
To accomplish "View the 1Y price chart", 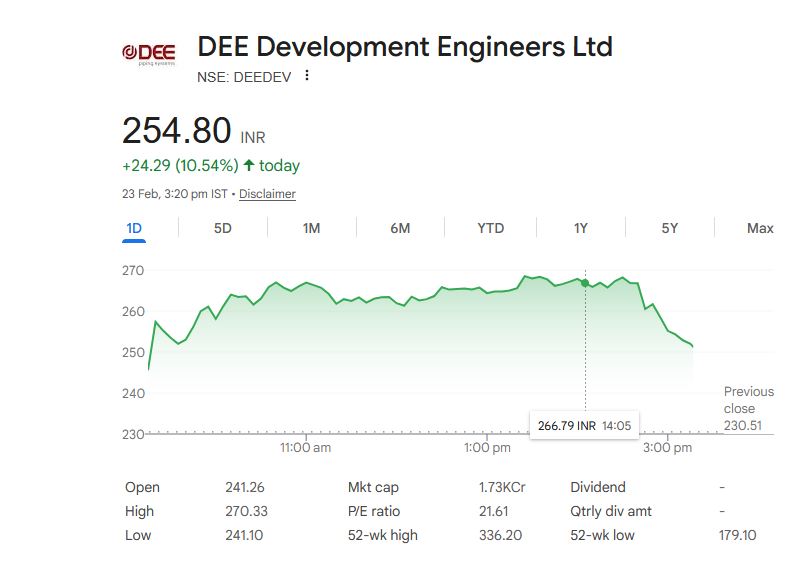I will (x=580, y=228).
